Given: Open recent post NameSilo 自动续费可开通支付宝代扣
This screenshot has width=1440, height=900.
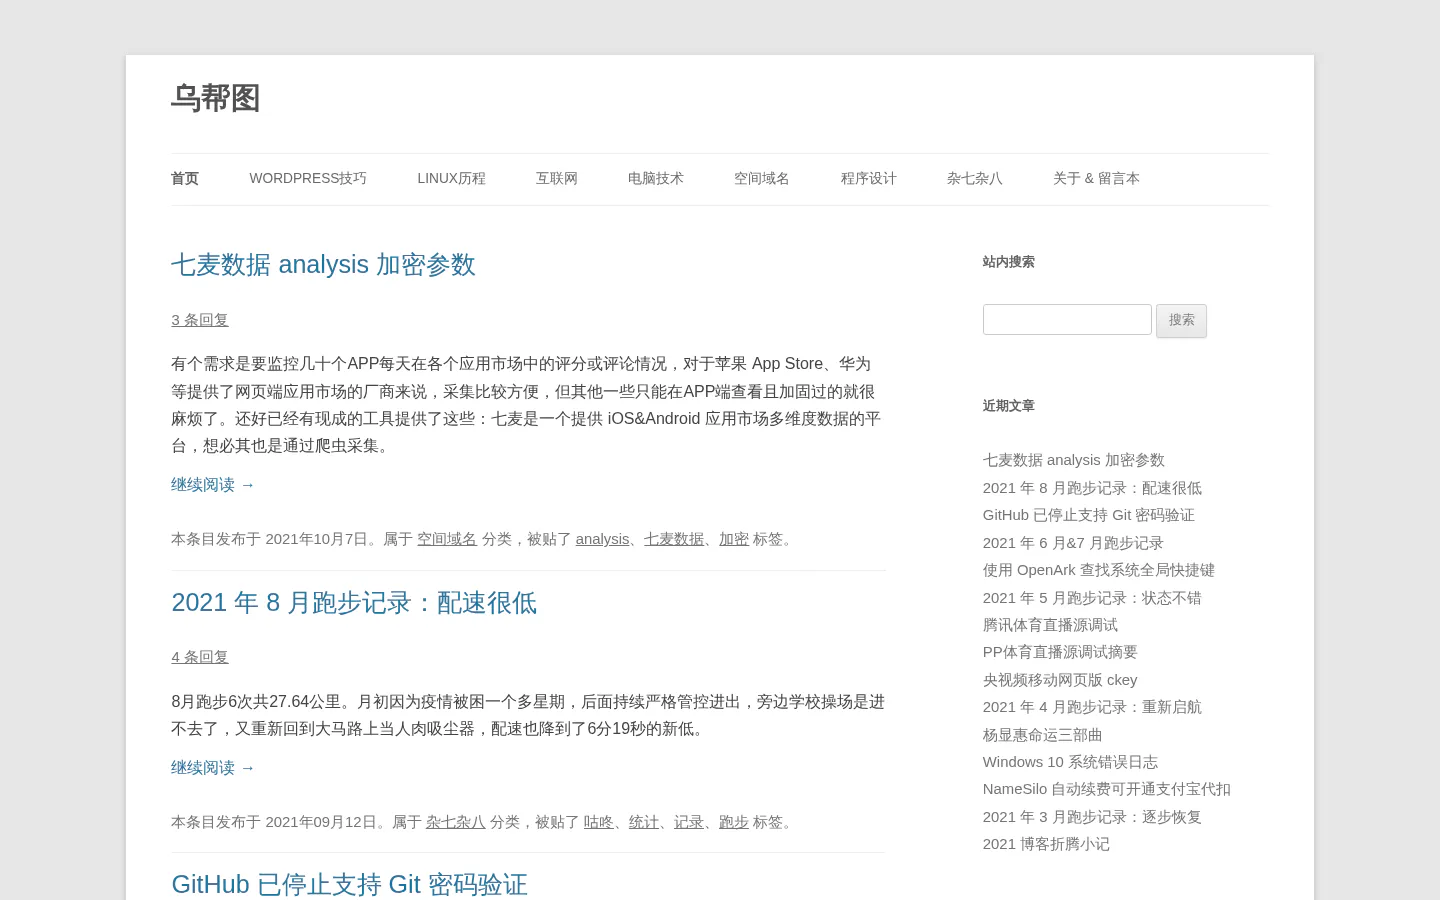Looking at the screenshot, I should coord(1107,789).
